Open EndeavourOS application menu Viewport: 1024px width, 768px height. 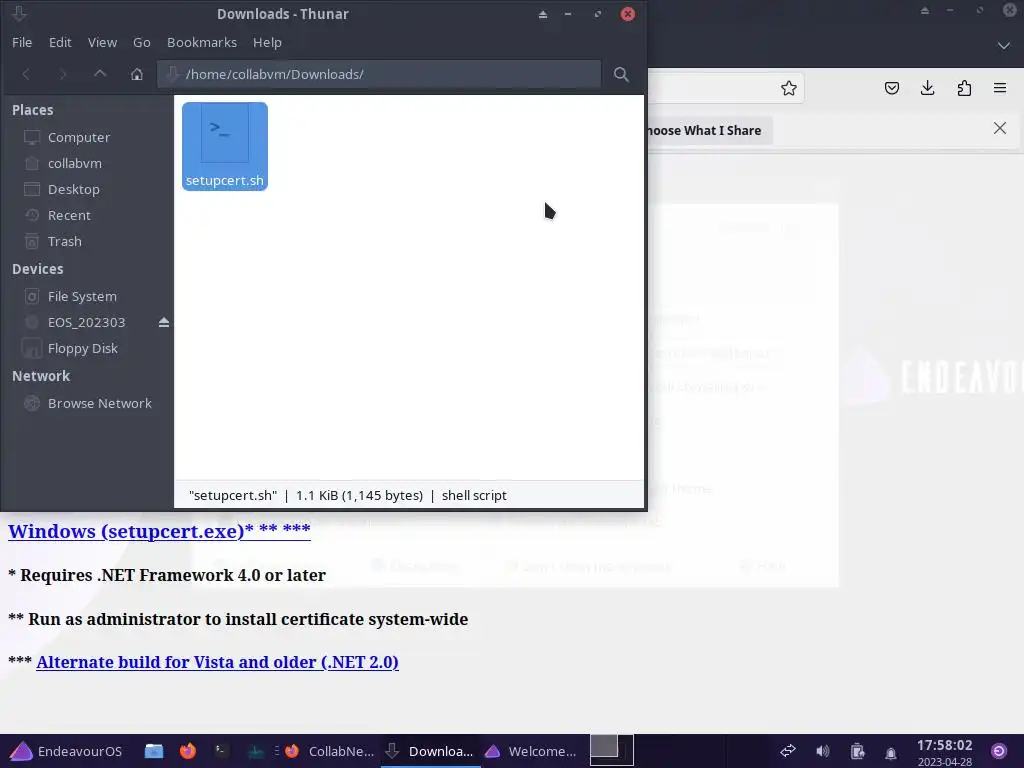pyautogui.click(x=66, y=751)
